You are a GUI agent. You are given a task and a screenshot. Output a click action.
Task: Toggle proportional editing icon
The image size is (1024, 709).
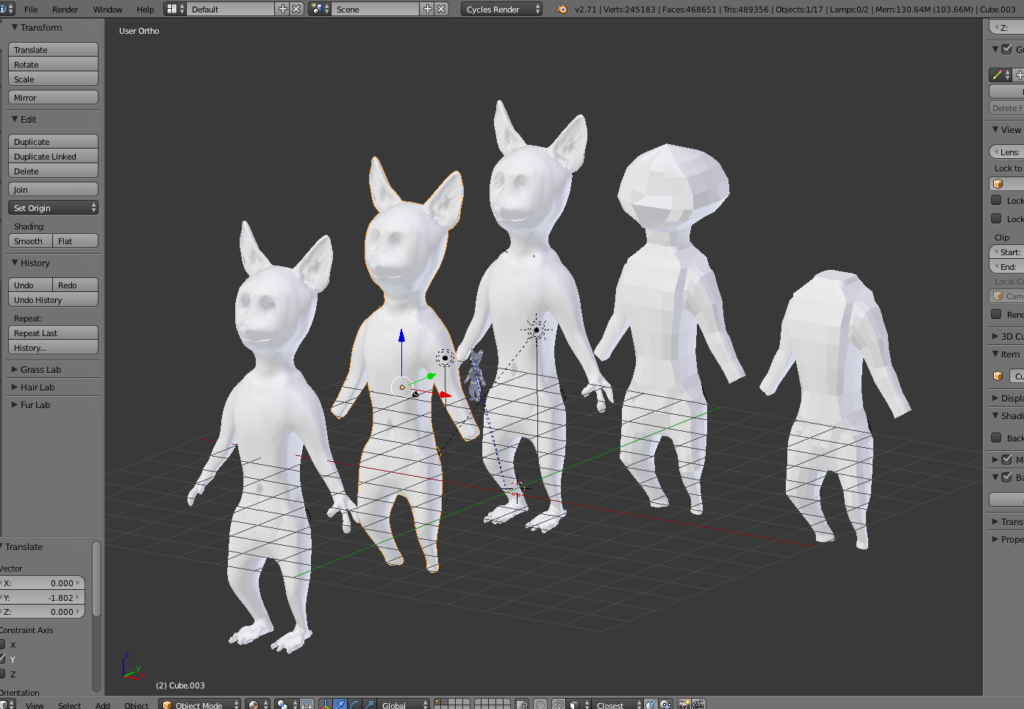tap(541, 704)
